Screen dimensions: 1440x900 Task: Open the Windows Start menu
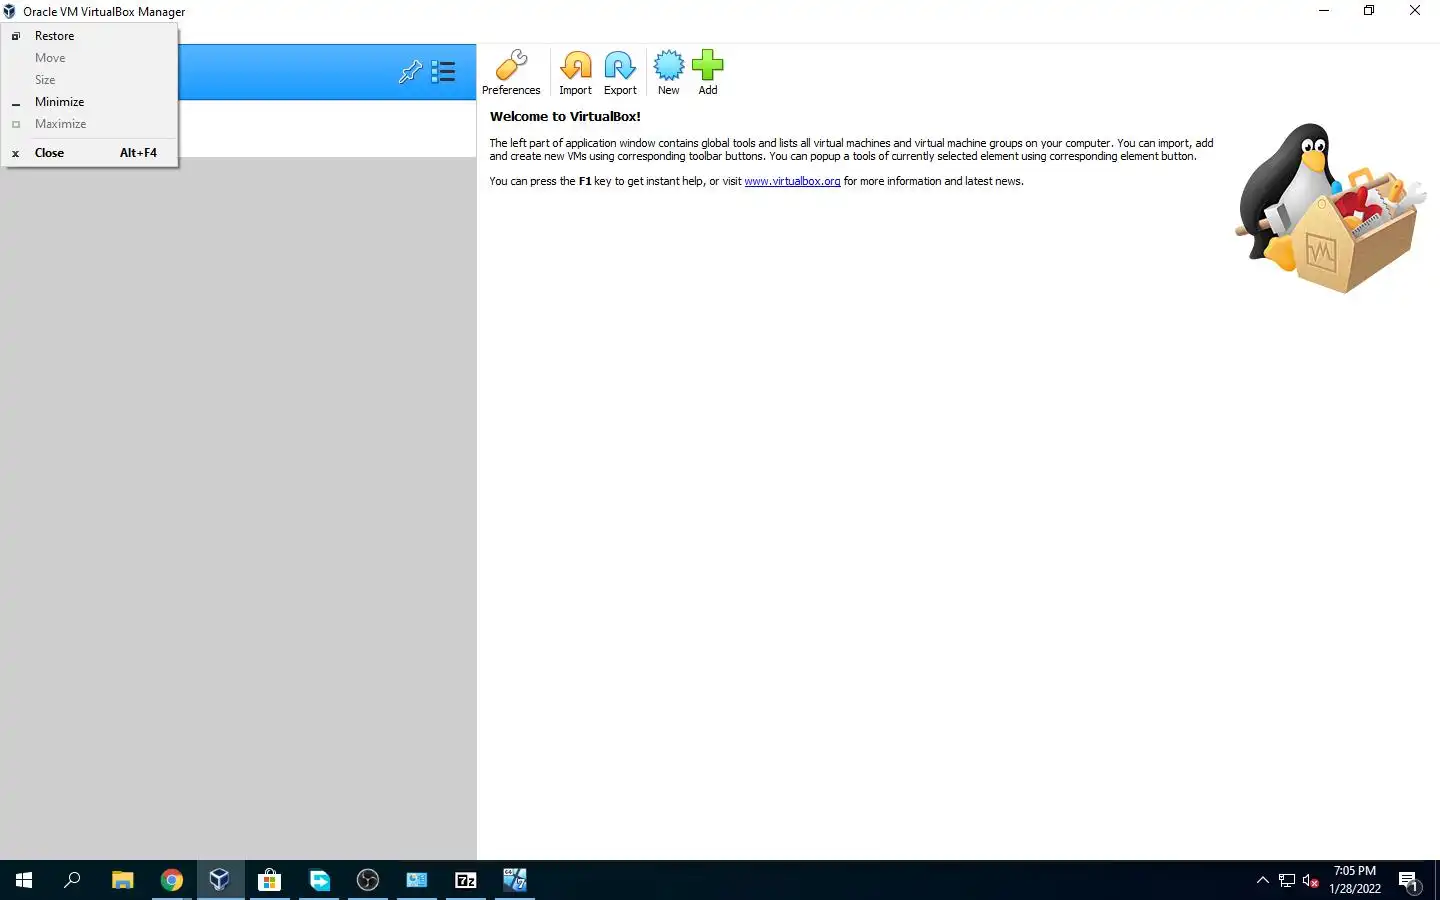tap(24, 880)
